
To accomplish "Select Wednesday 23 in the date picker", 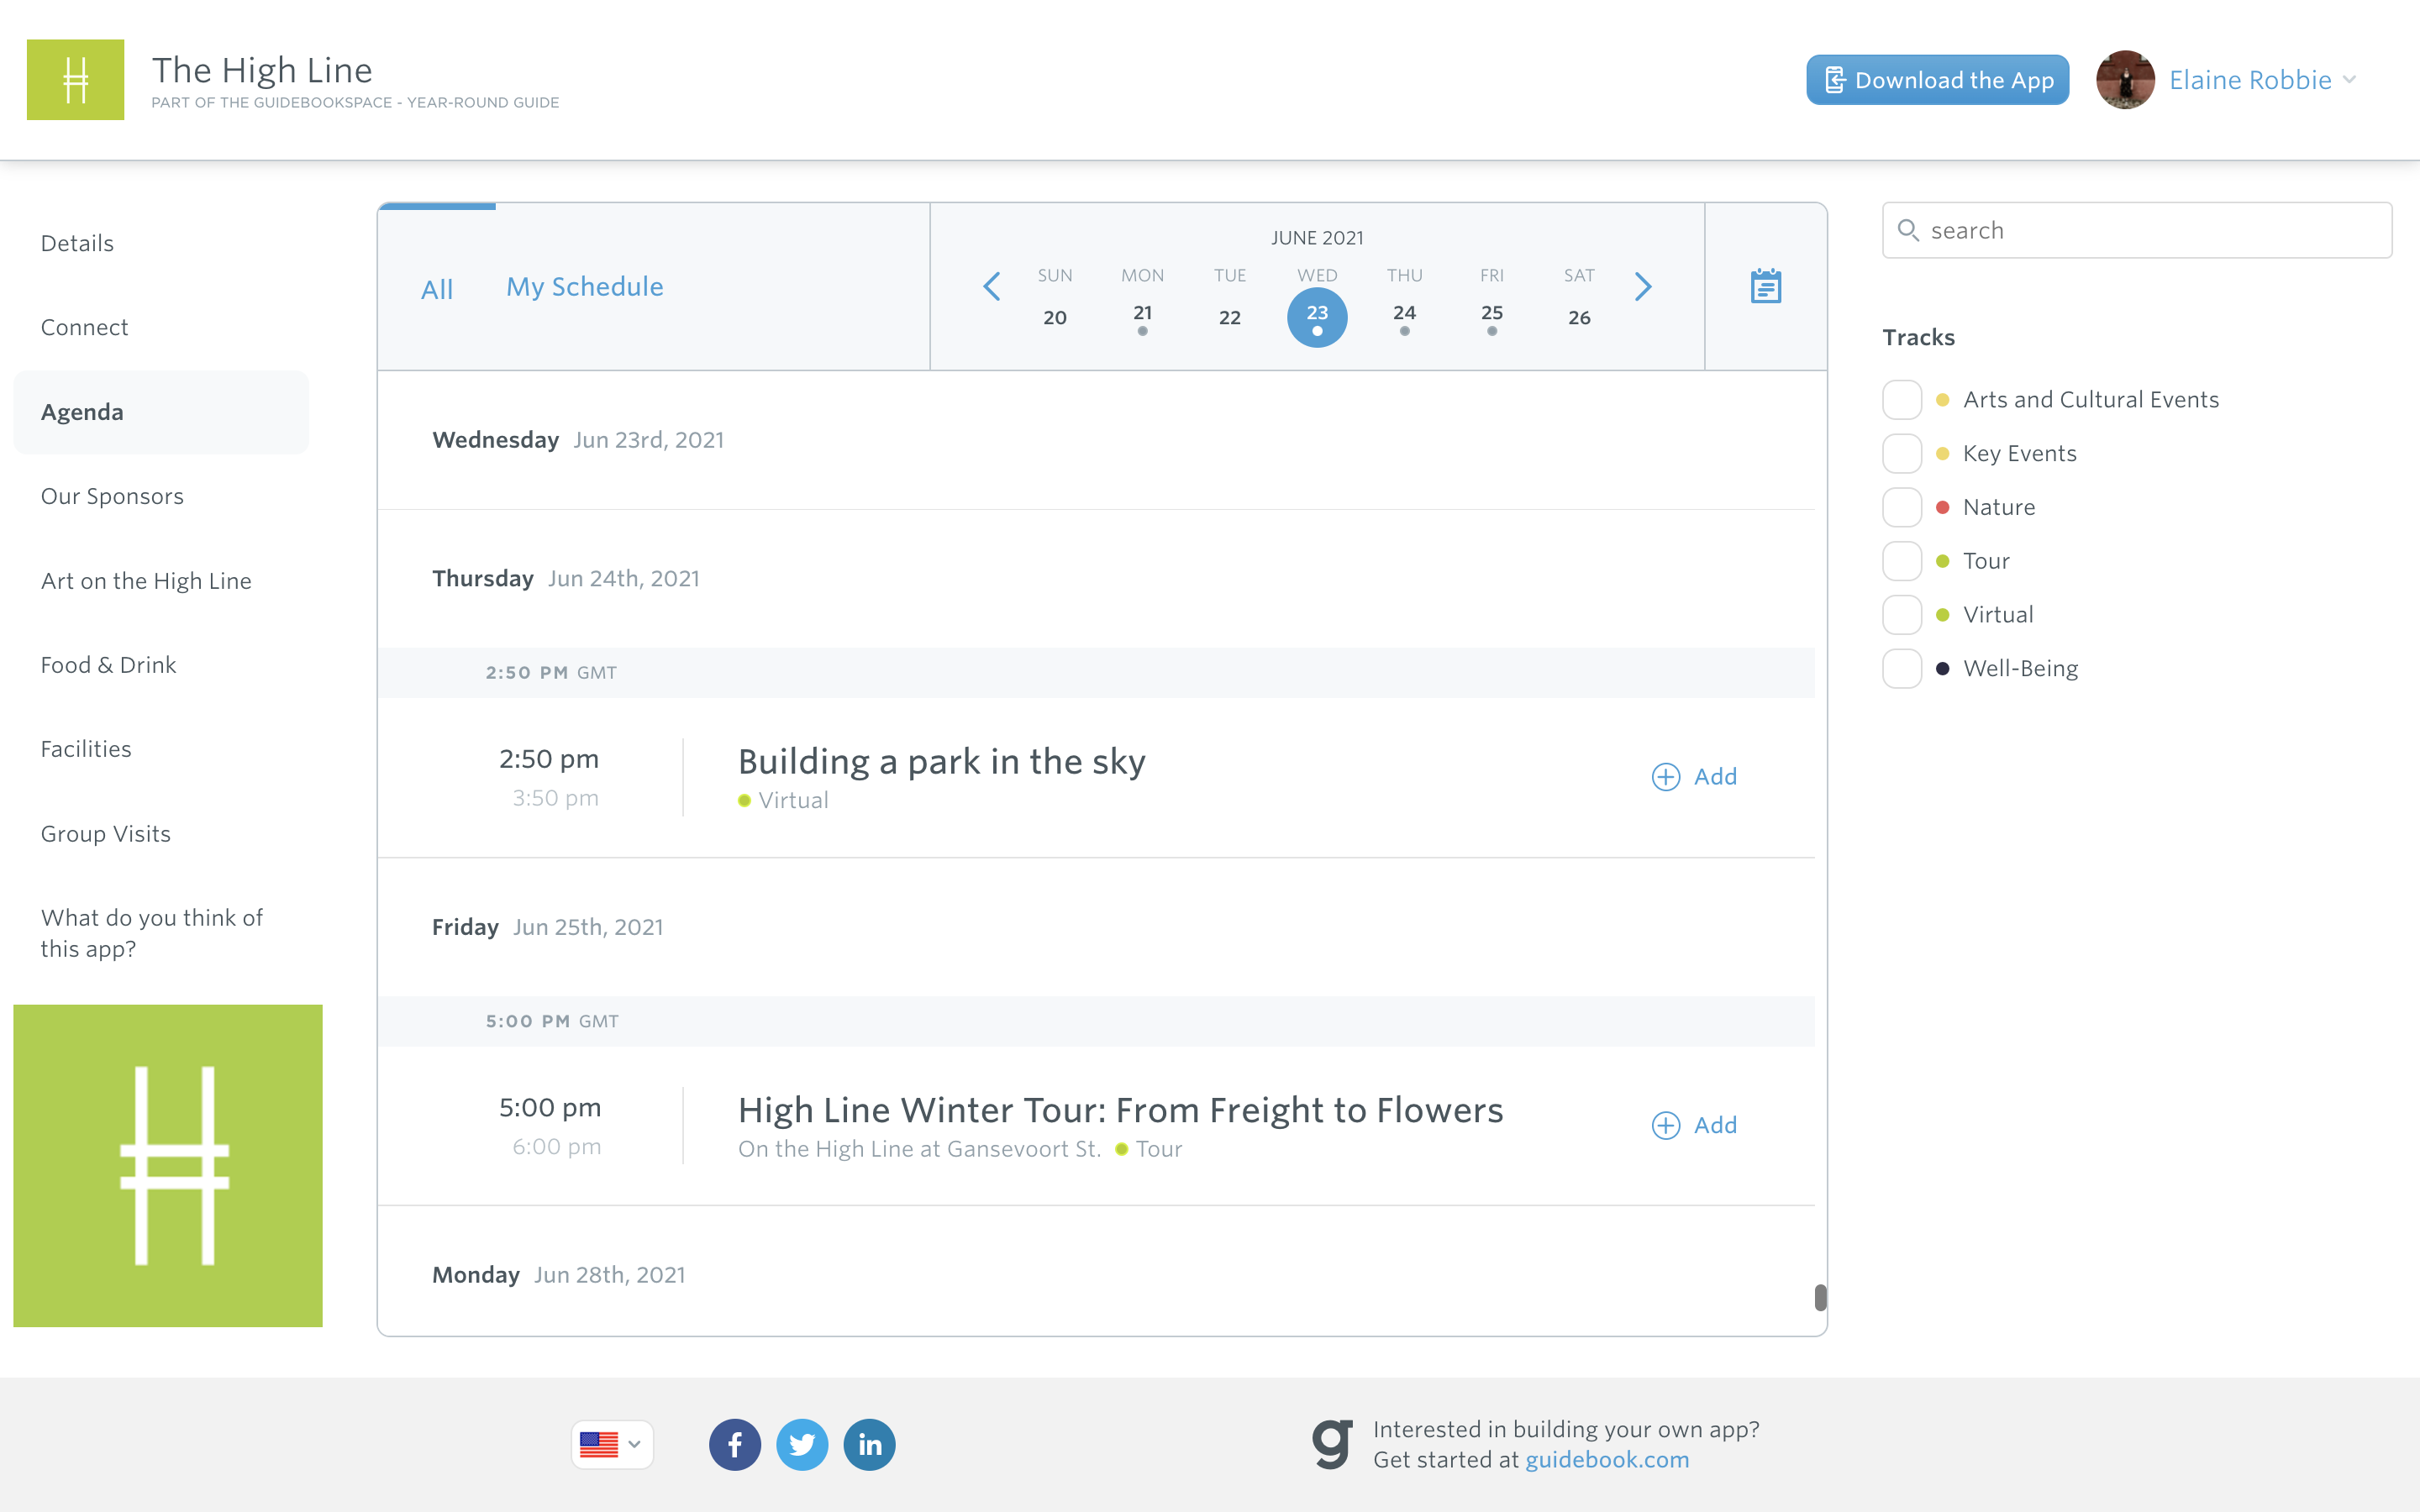I will click(x=1317, y=317).
